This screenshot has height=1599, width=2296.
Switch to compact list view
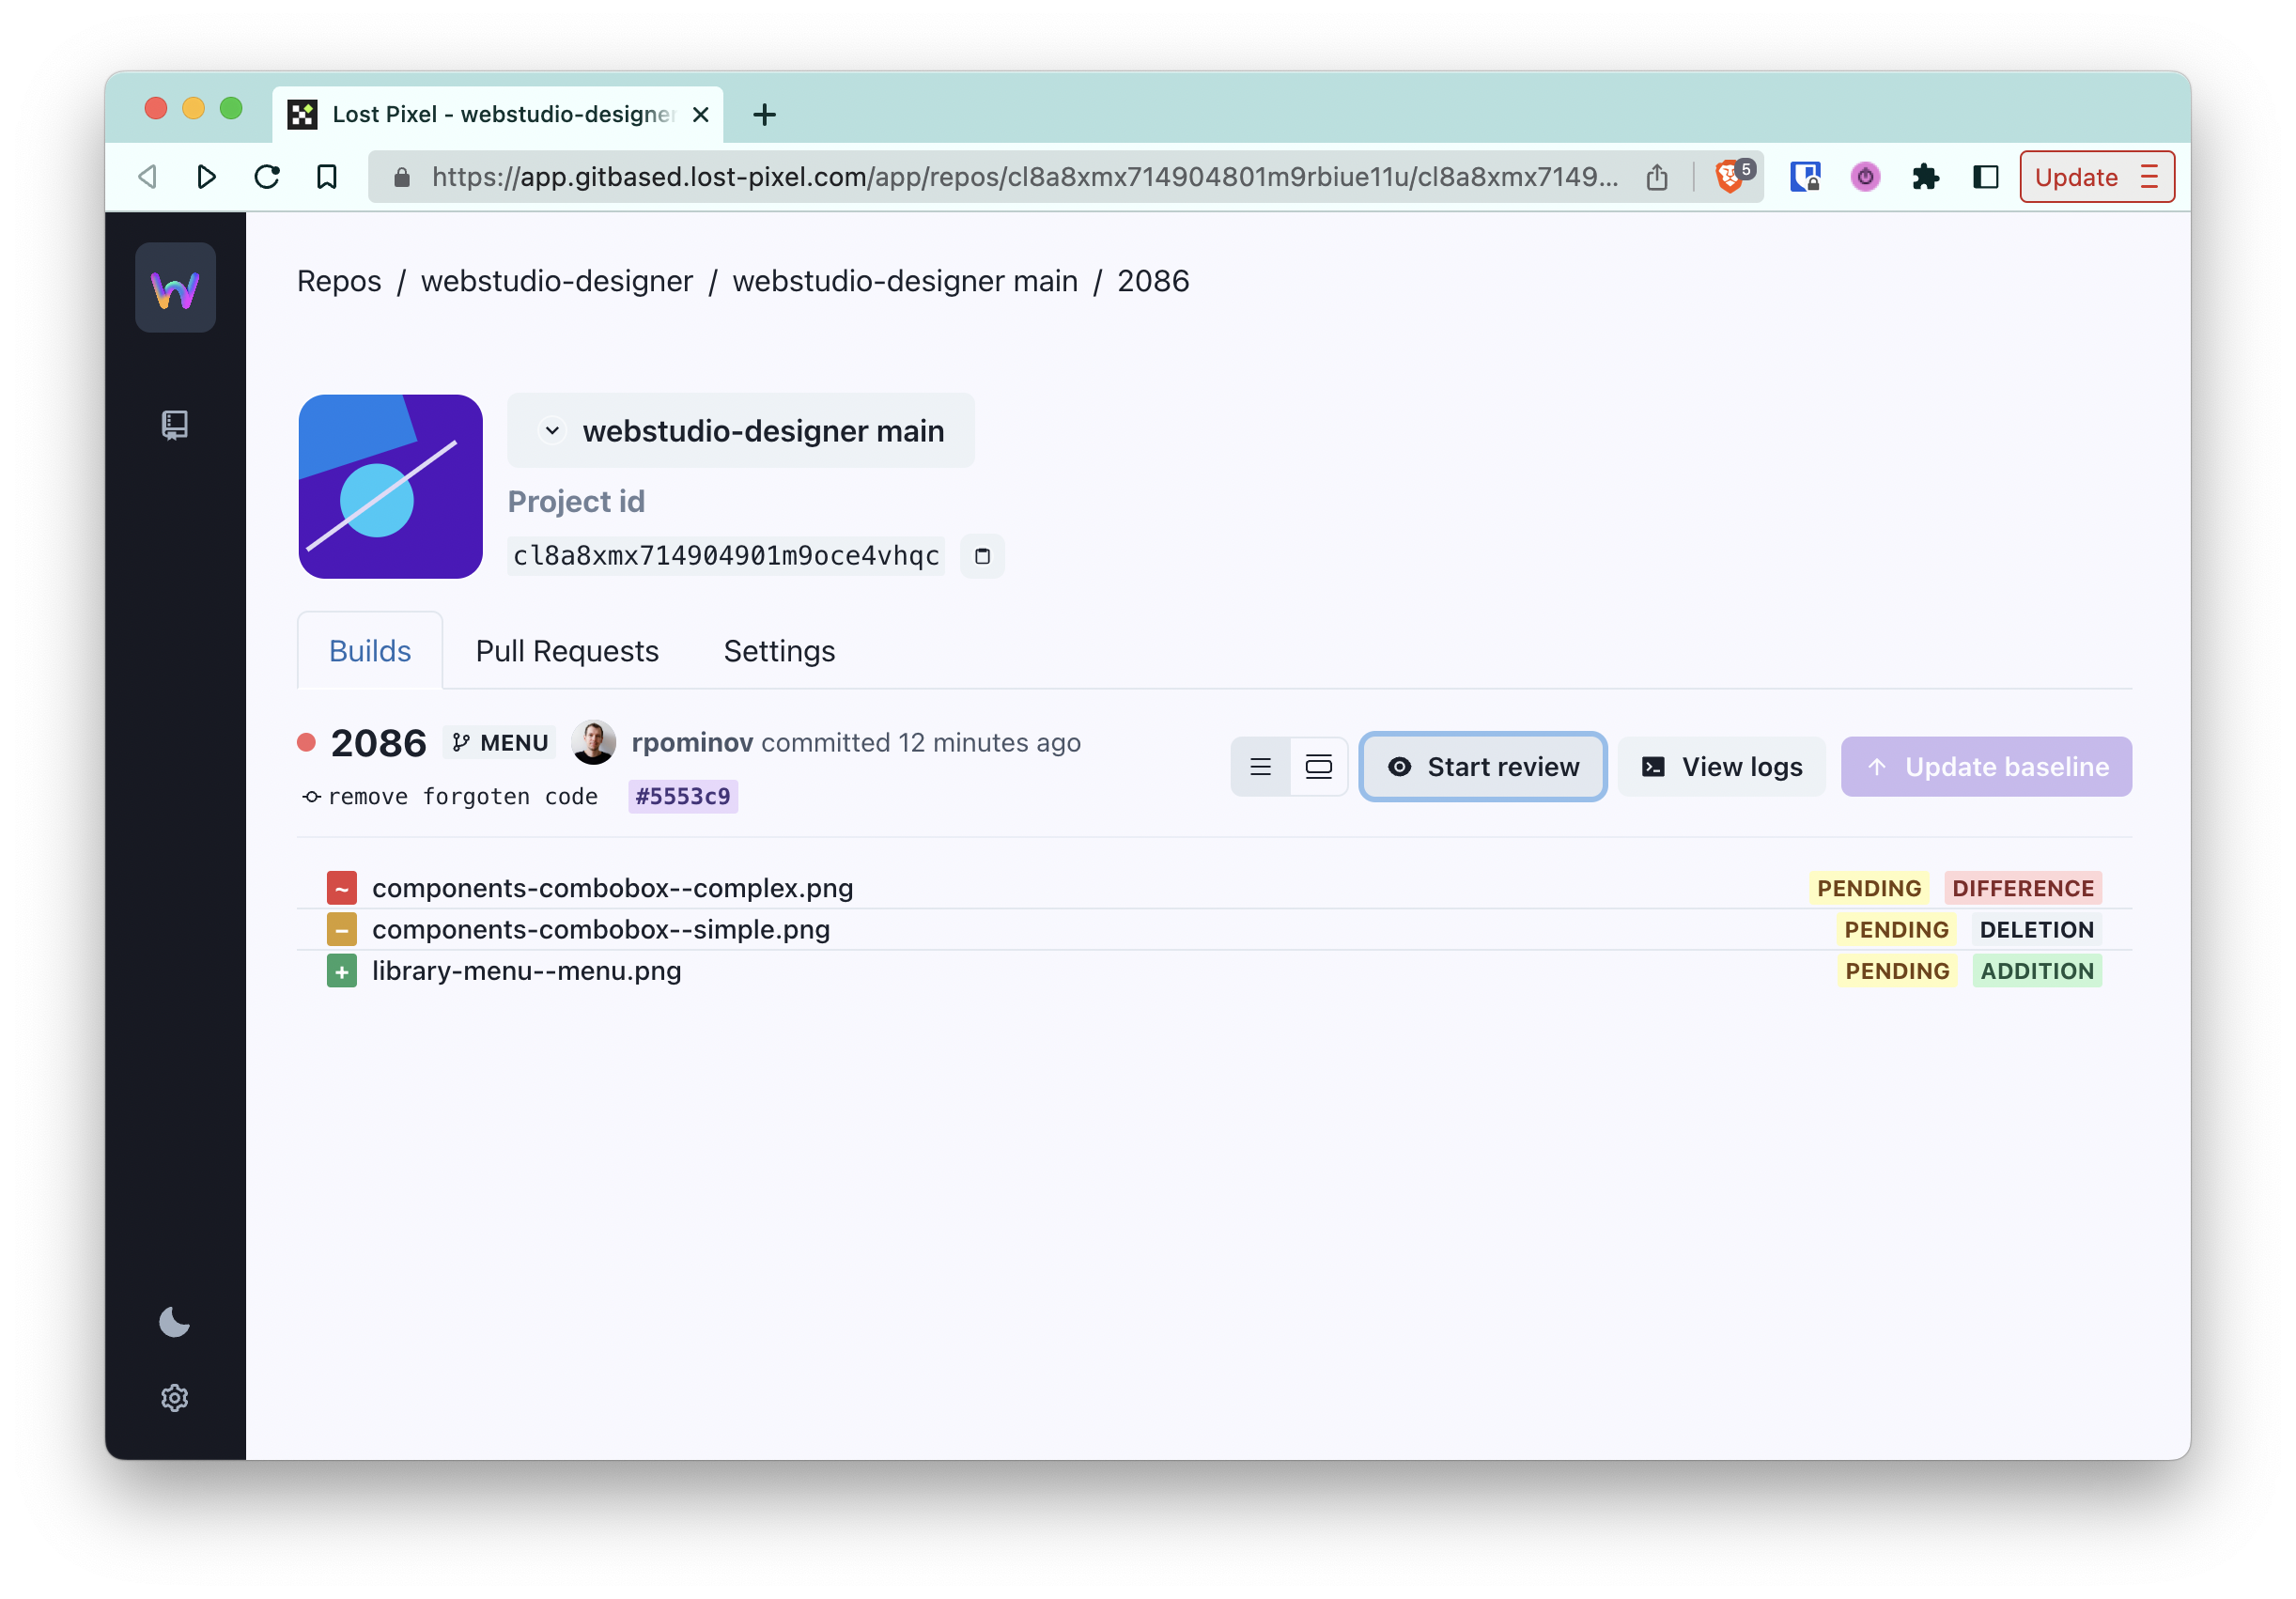point(1260,767)
